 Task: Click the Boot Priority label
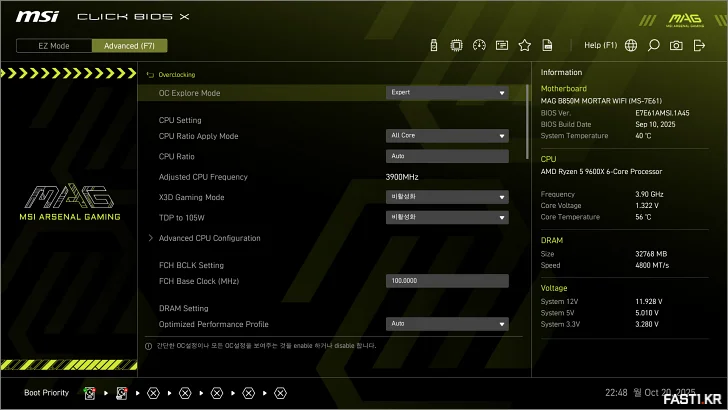(46, 393)
